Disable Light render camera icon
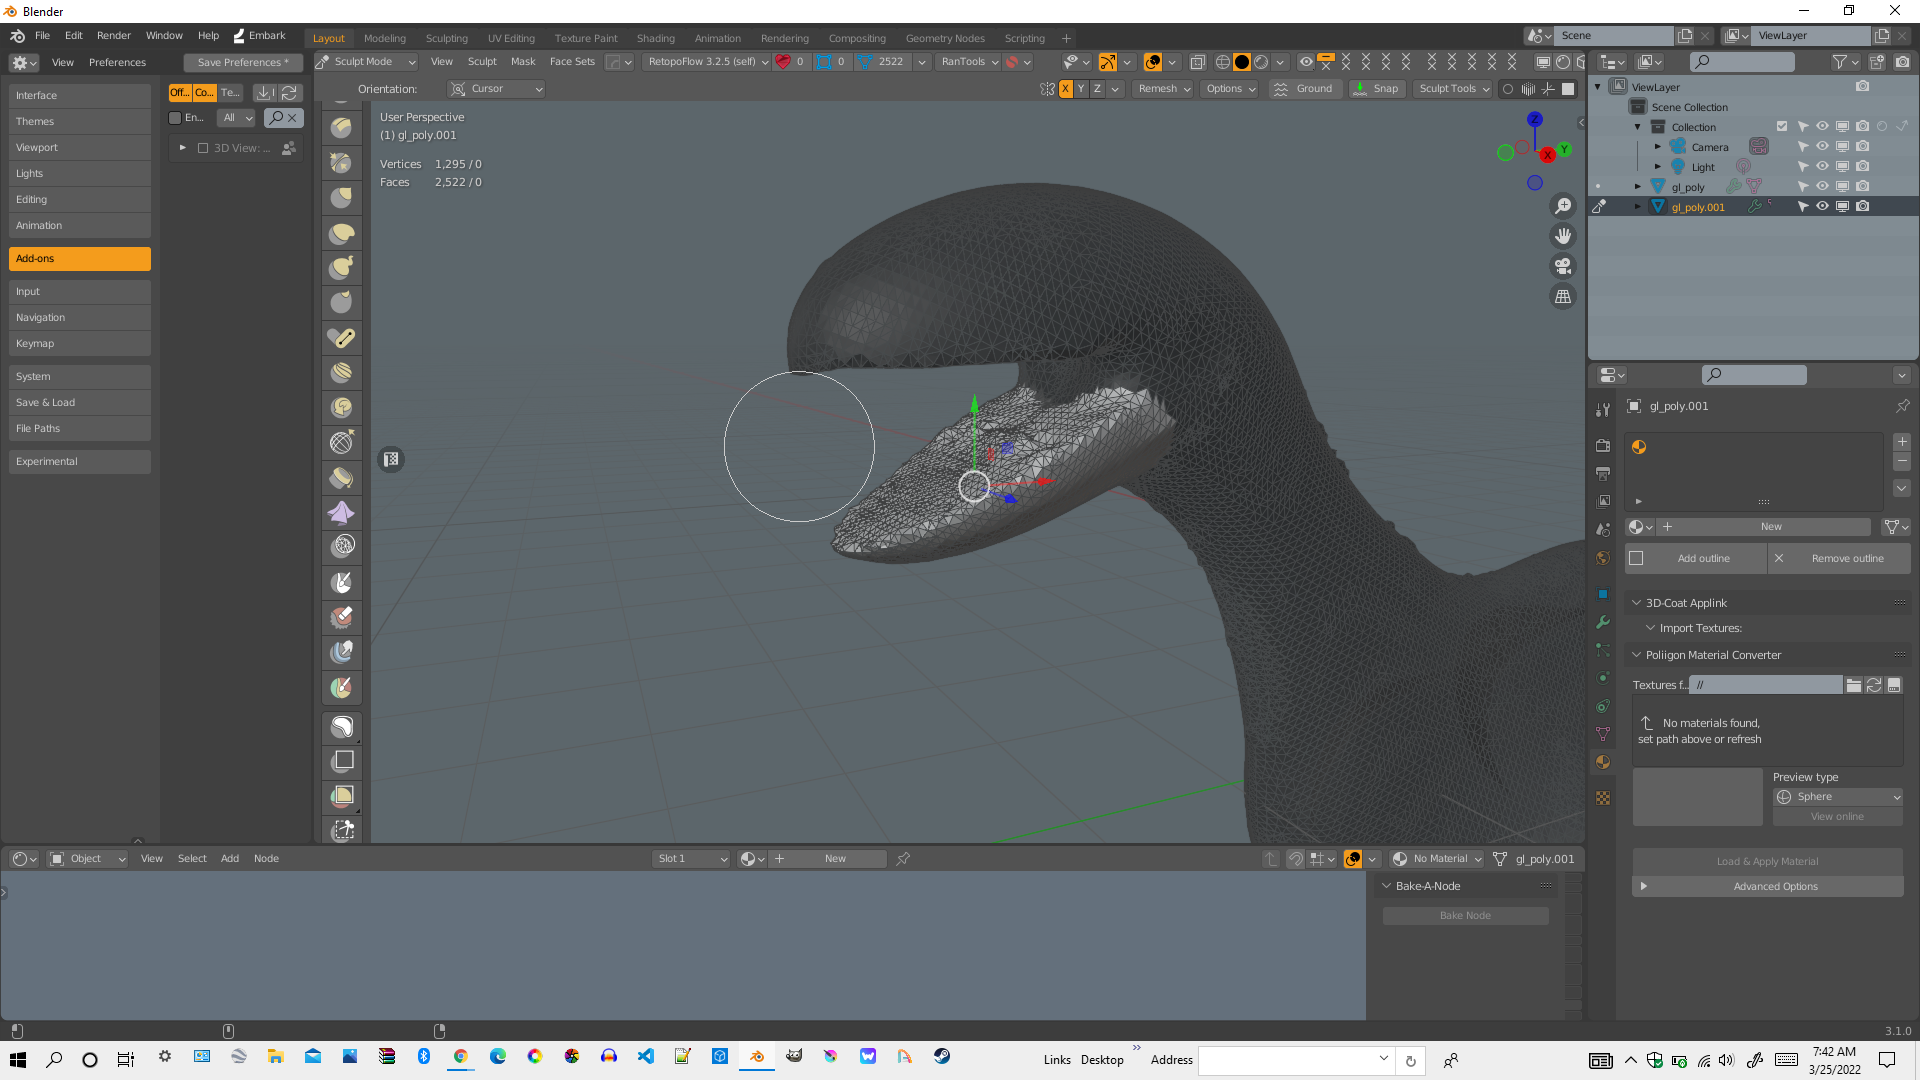The image size is (1920, 1080). tap(1862, 167)
